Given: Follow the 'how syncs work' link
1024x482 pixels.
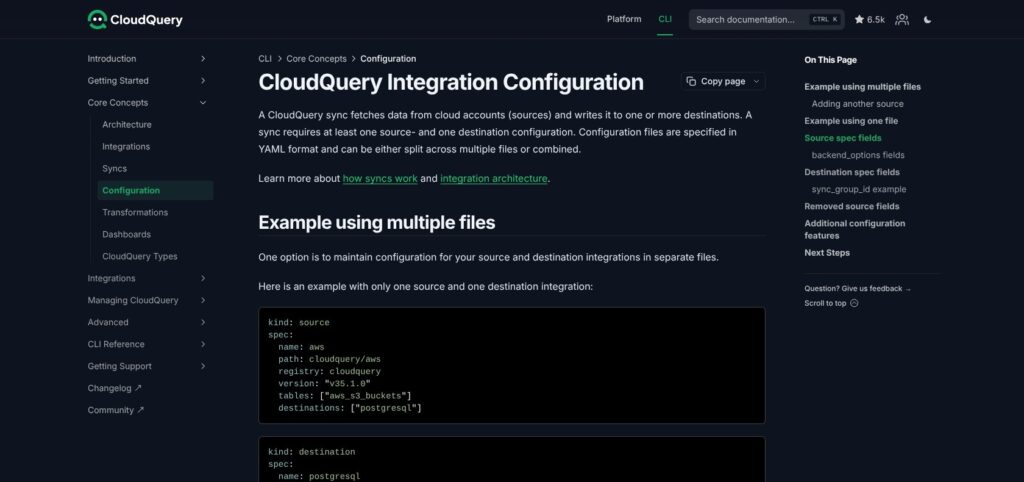Looking at the screenshot, I should pos(380,178).
